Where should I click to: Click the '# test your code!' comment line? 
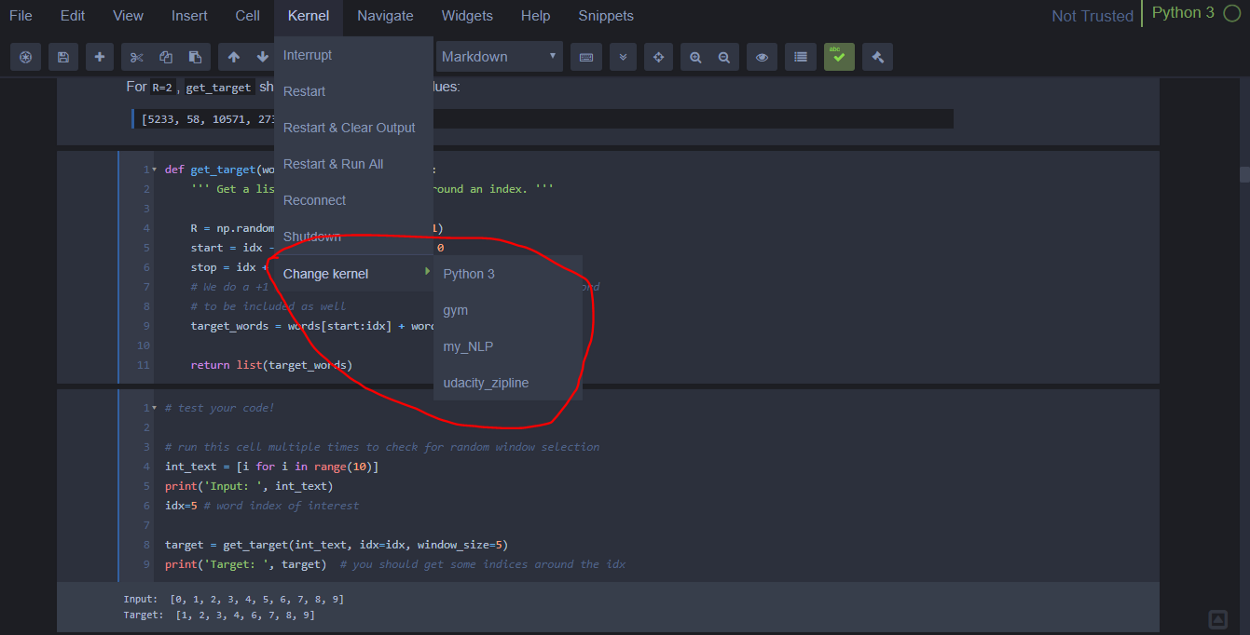coord(219,408)
